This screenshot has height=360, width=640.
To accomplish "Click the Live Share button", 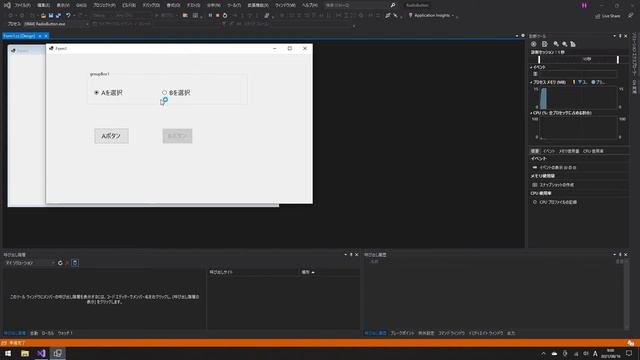I will click(608, 16).
